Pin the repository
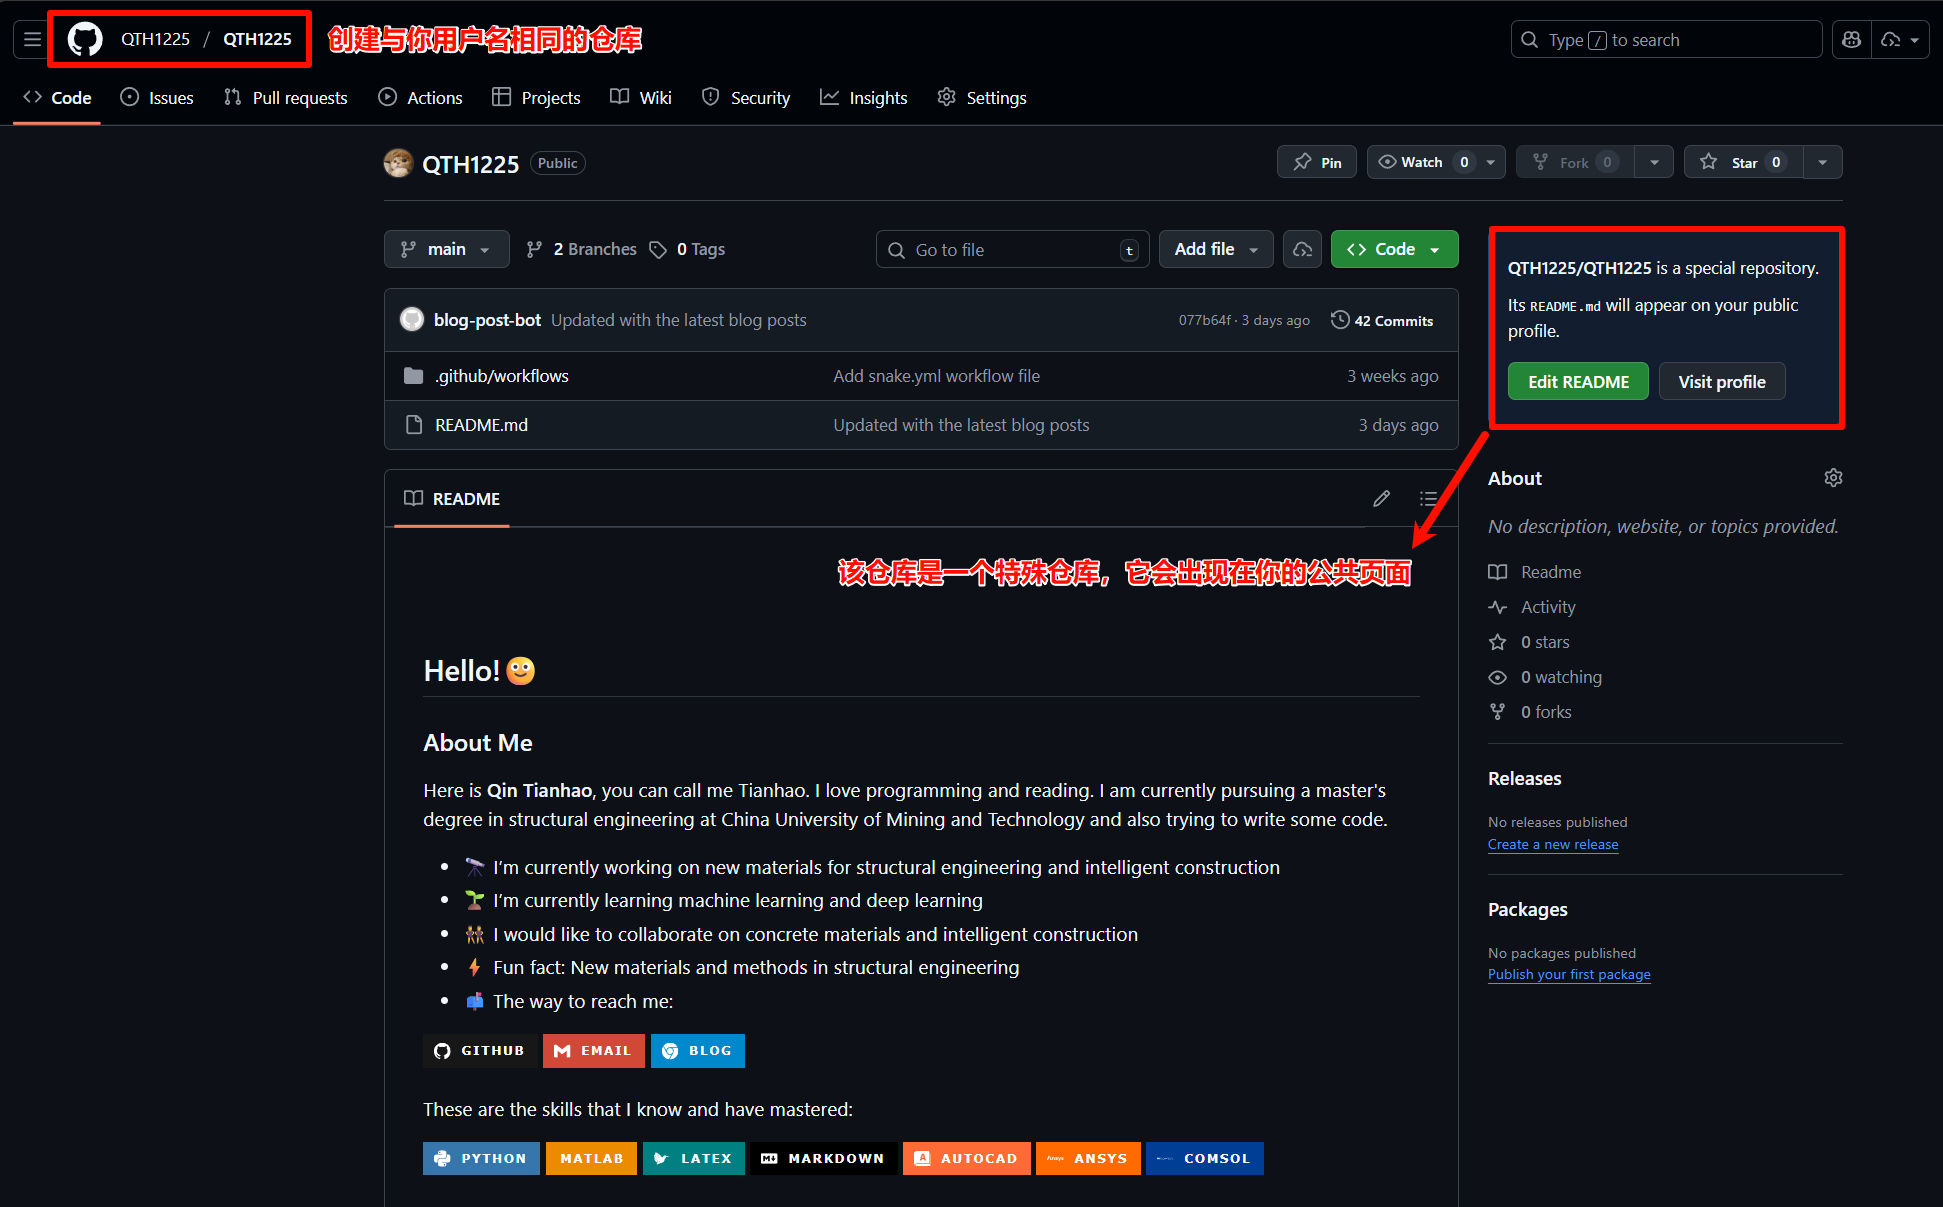Screen dimensions: 1943x1207 click(x=1316, y=161)
